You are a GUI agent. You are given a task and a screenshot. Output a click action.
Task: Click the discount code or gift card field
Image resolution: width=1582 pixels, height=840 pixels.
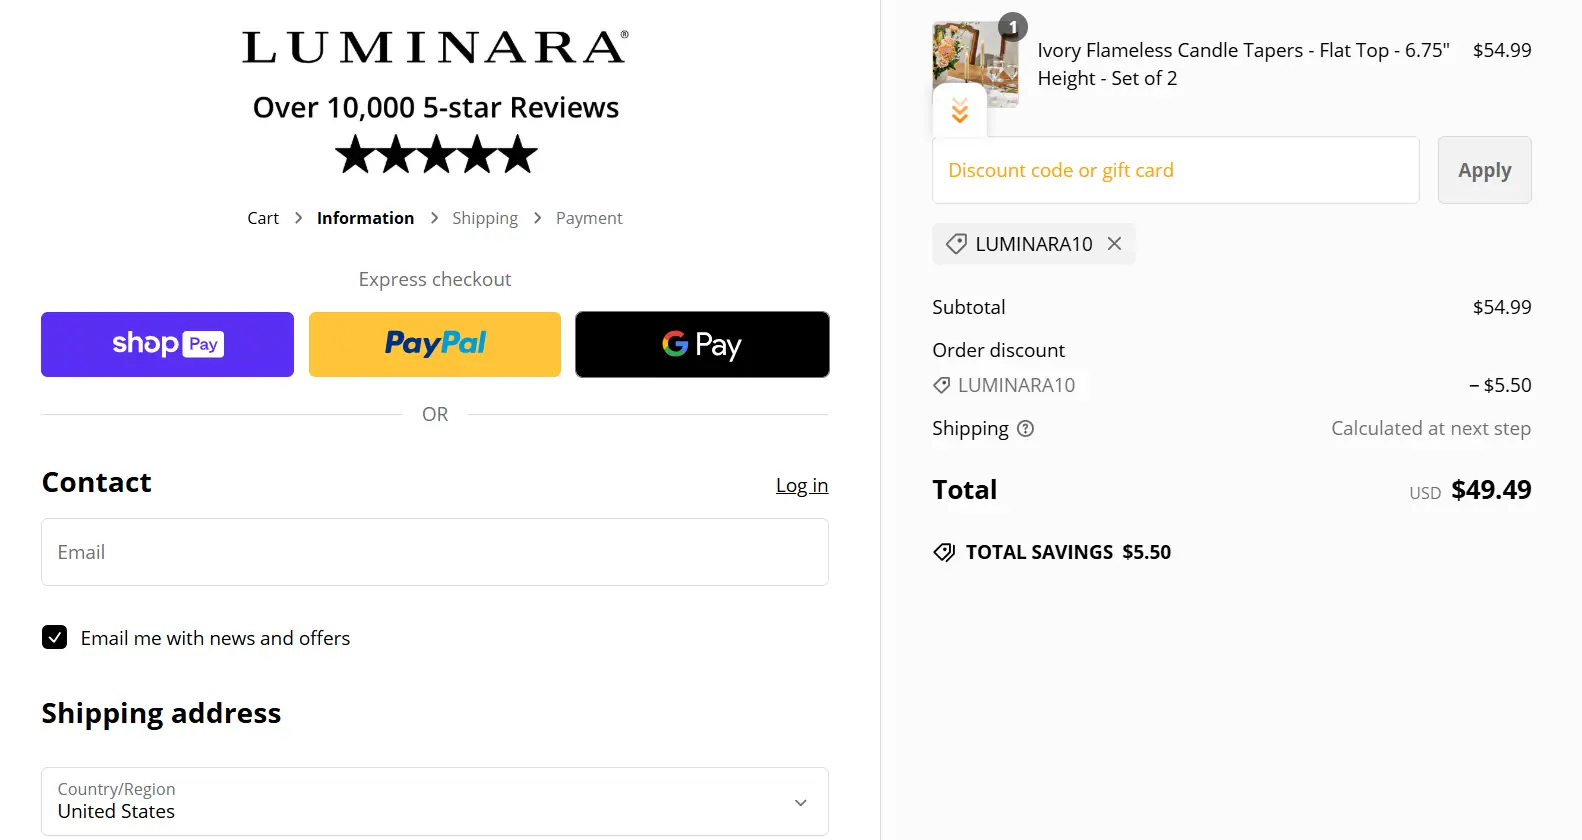click(1175, 170)
